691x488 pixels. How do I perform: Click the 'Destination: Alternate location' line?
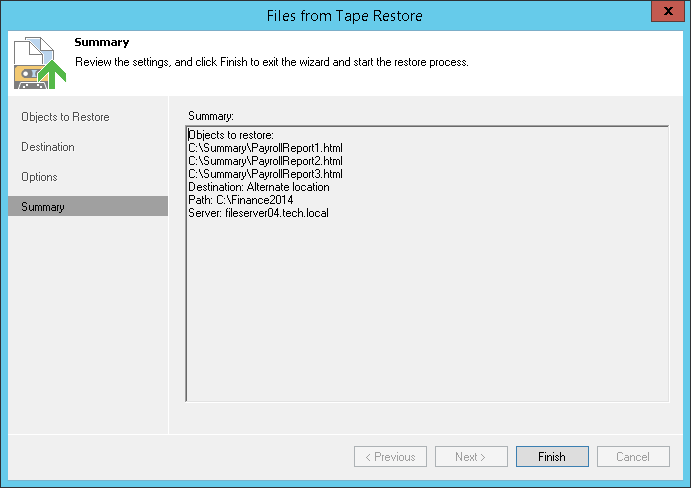258,187
